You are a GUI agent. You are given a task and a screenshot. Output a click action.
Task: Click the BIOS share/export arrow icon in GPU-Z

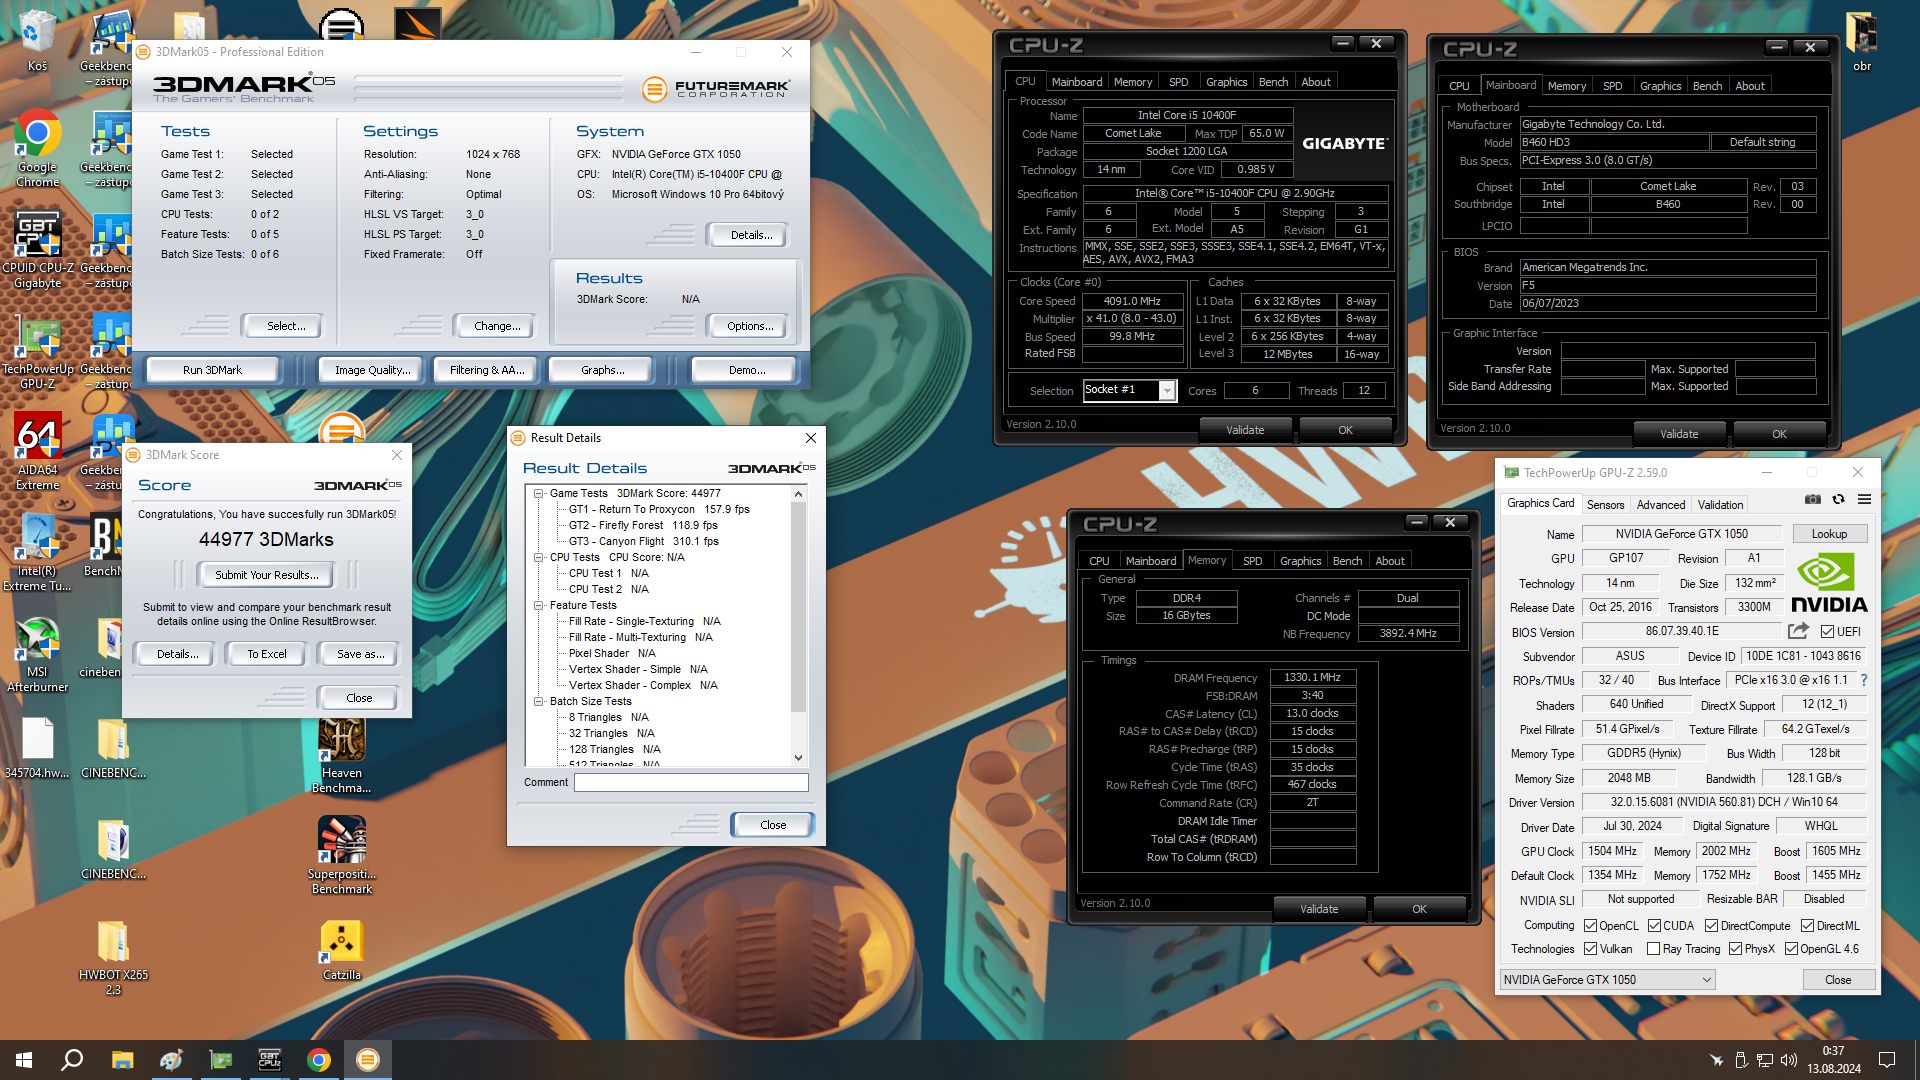pyautogui.click(x=1798, y=631)
